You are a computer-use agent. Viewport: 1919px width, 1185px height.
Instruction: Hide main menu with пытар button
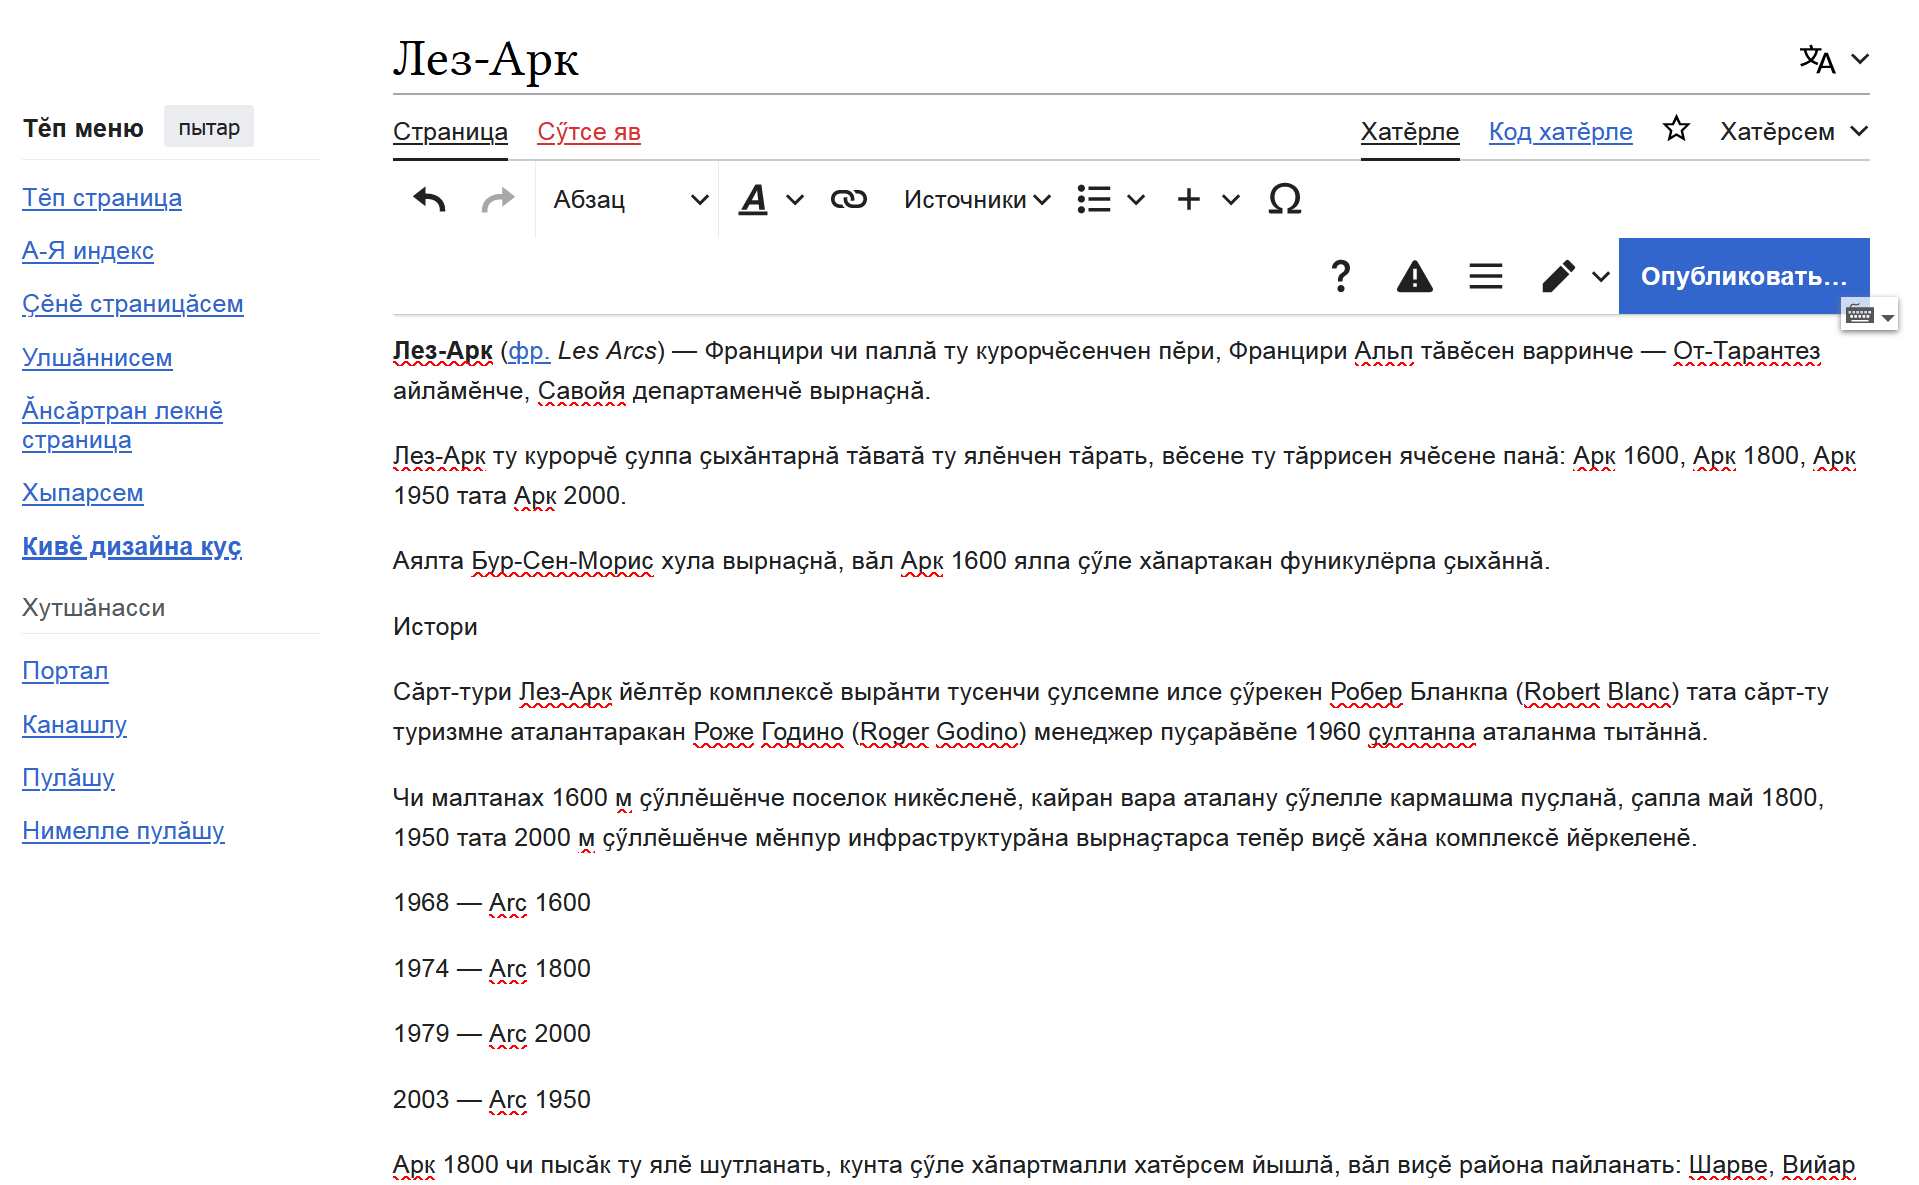click(x=208, y=128)
